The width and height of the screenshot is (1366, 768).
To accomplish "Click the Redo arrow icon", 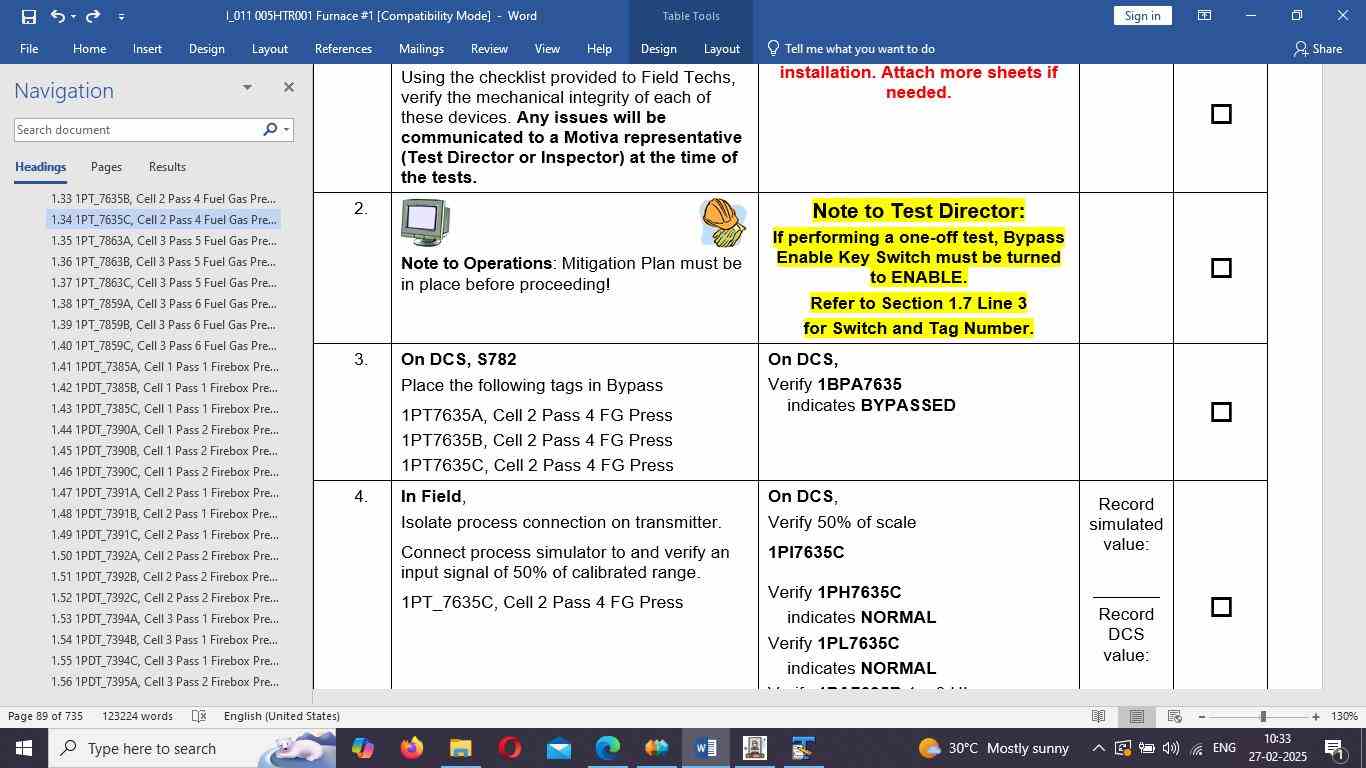I will click(93, 16).
